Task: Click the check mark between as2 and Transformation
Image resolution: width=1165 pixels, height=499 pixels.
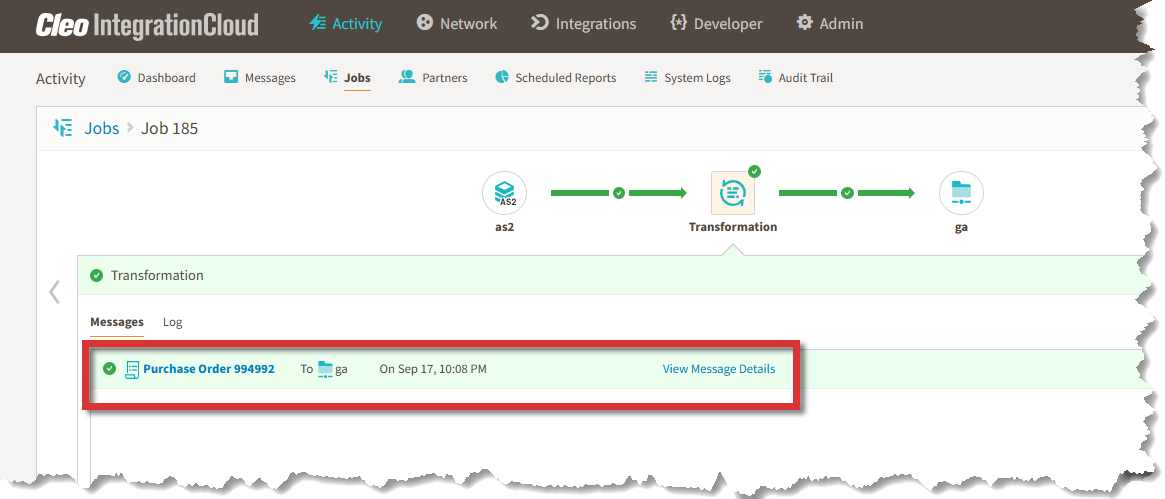Action: coord(619,193)
